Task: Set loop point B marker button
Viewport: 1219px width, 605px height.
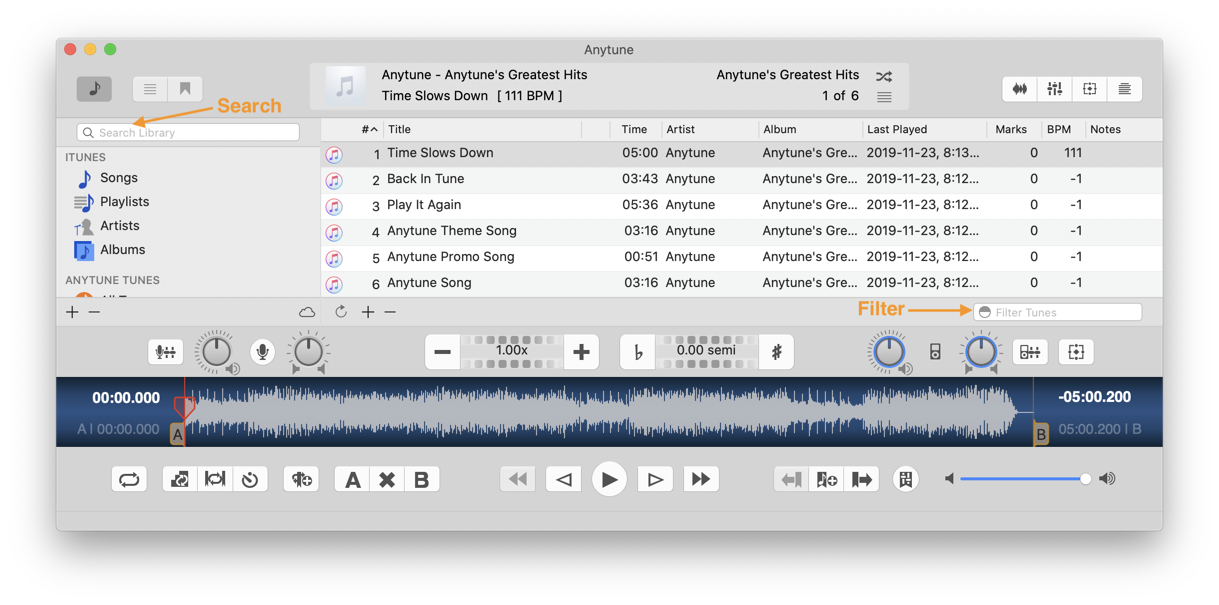Action: coord(421,480)
